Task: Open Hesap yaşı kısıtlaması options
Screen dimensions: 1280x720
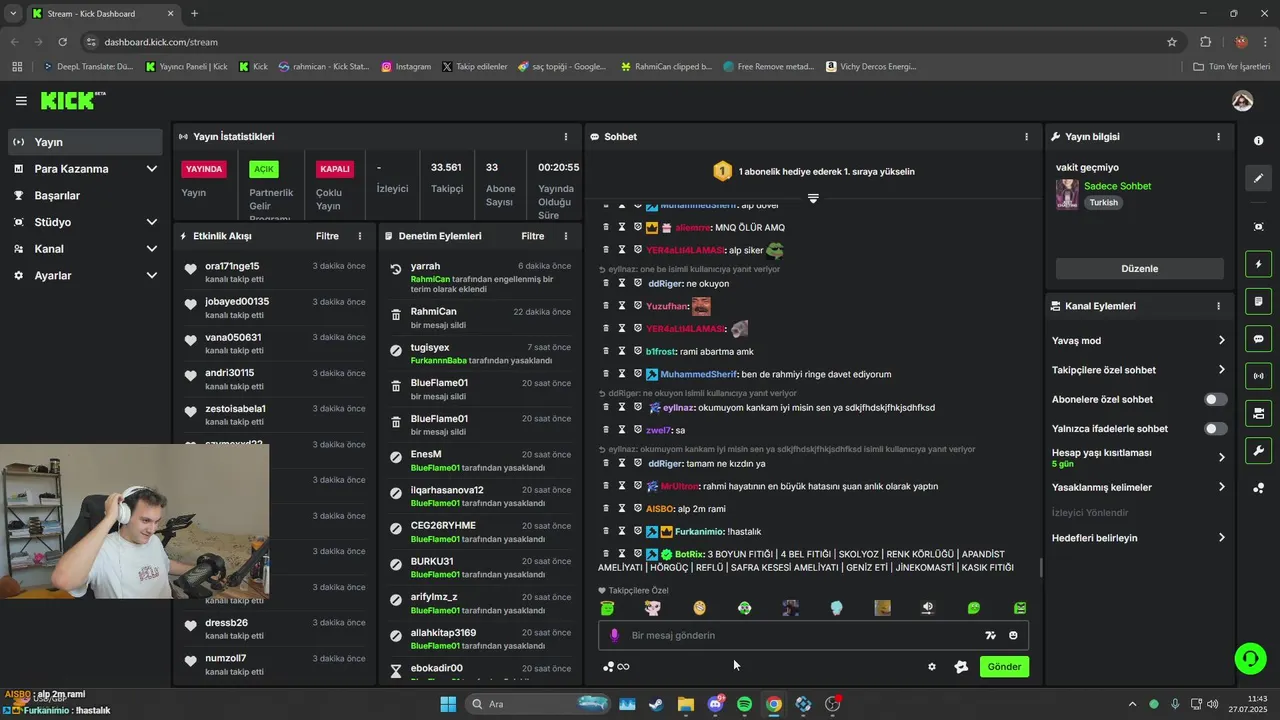Action: click(x=1139, y=457)
